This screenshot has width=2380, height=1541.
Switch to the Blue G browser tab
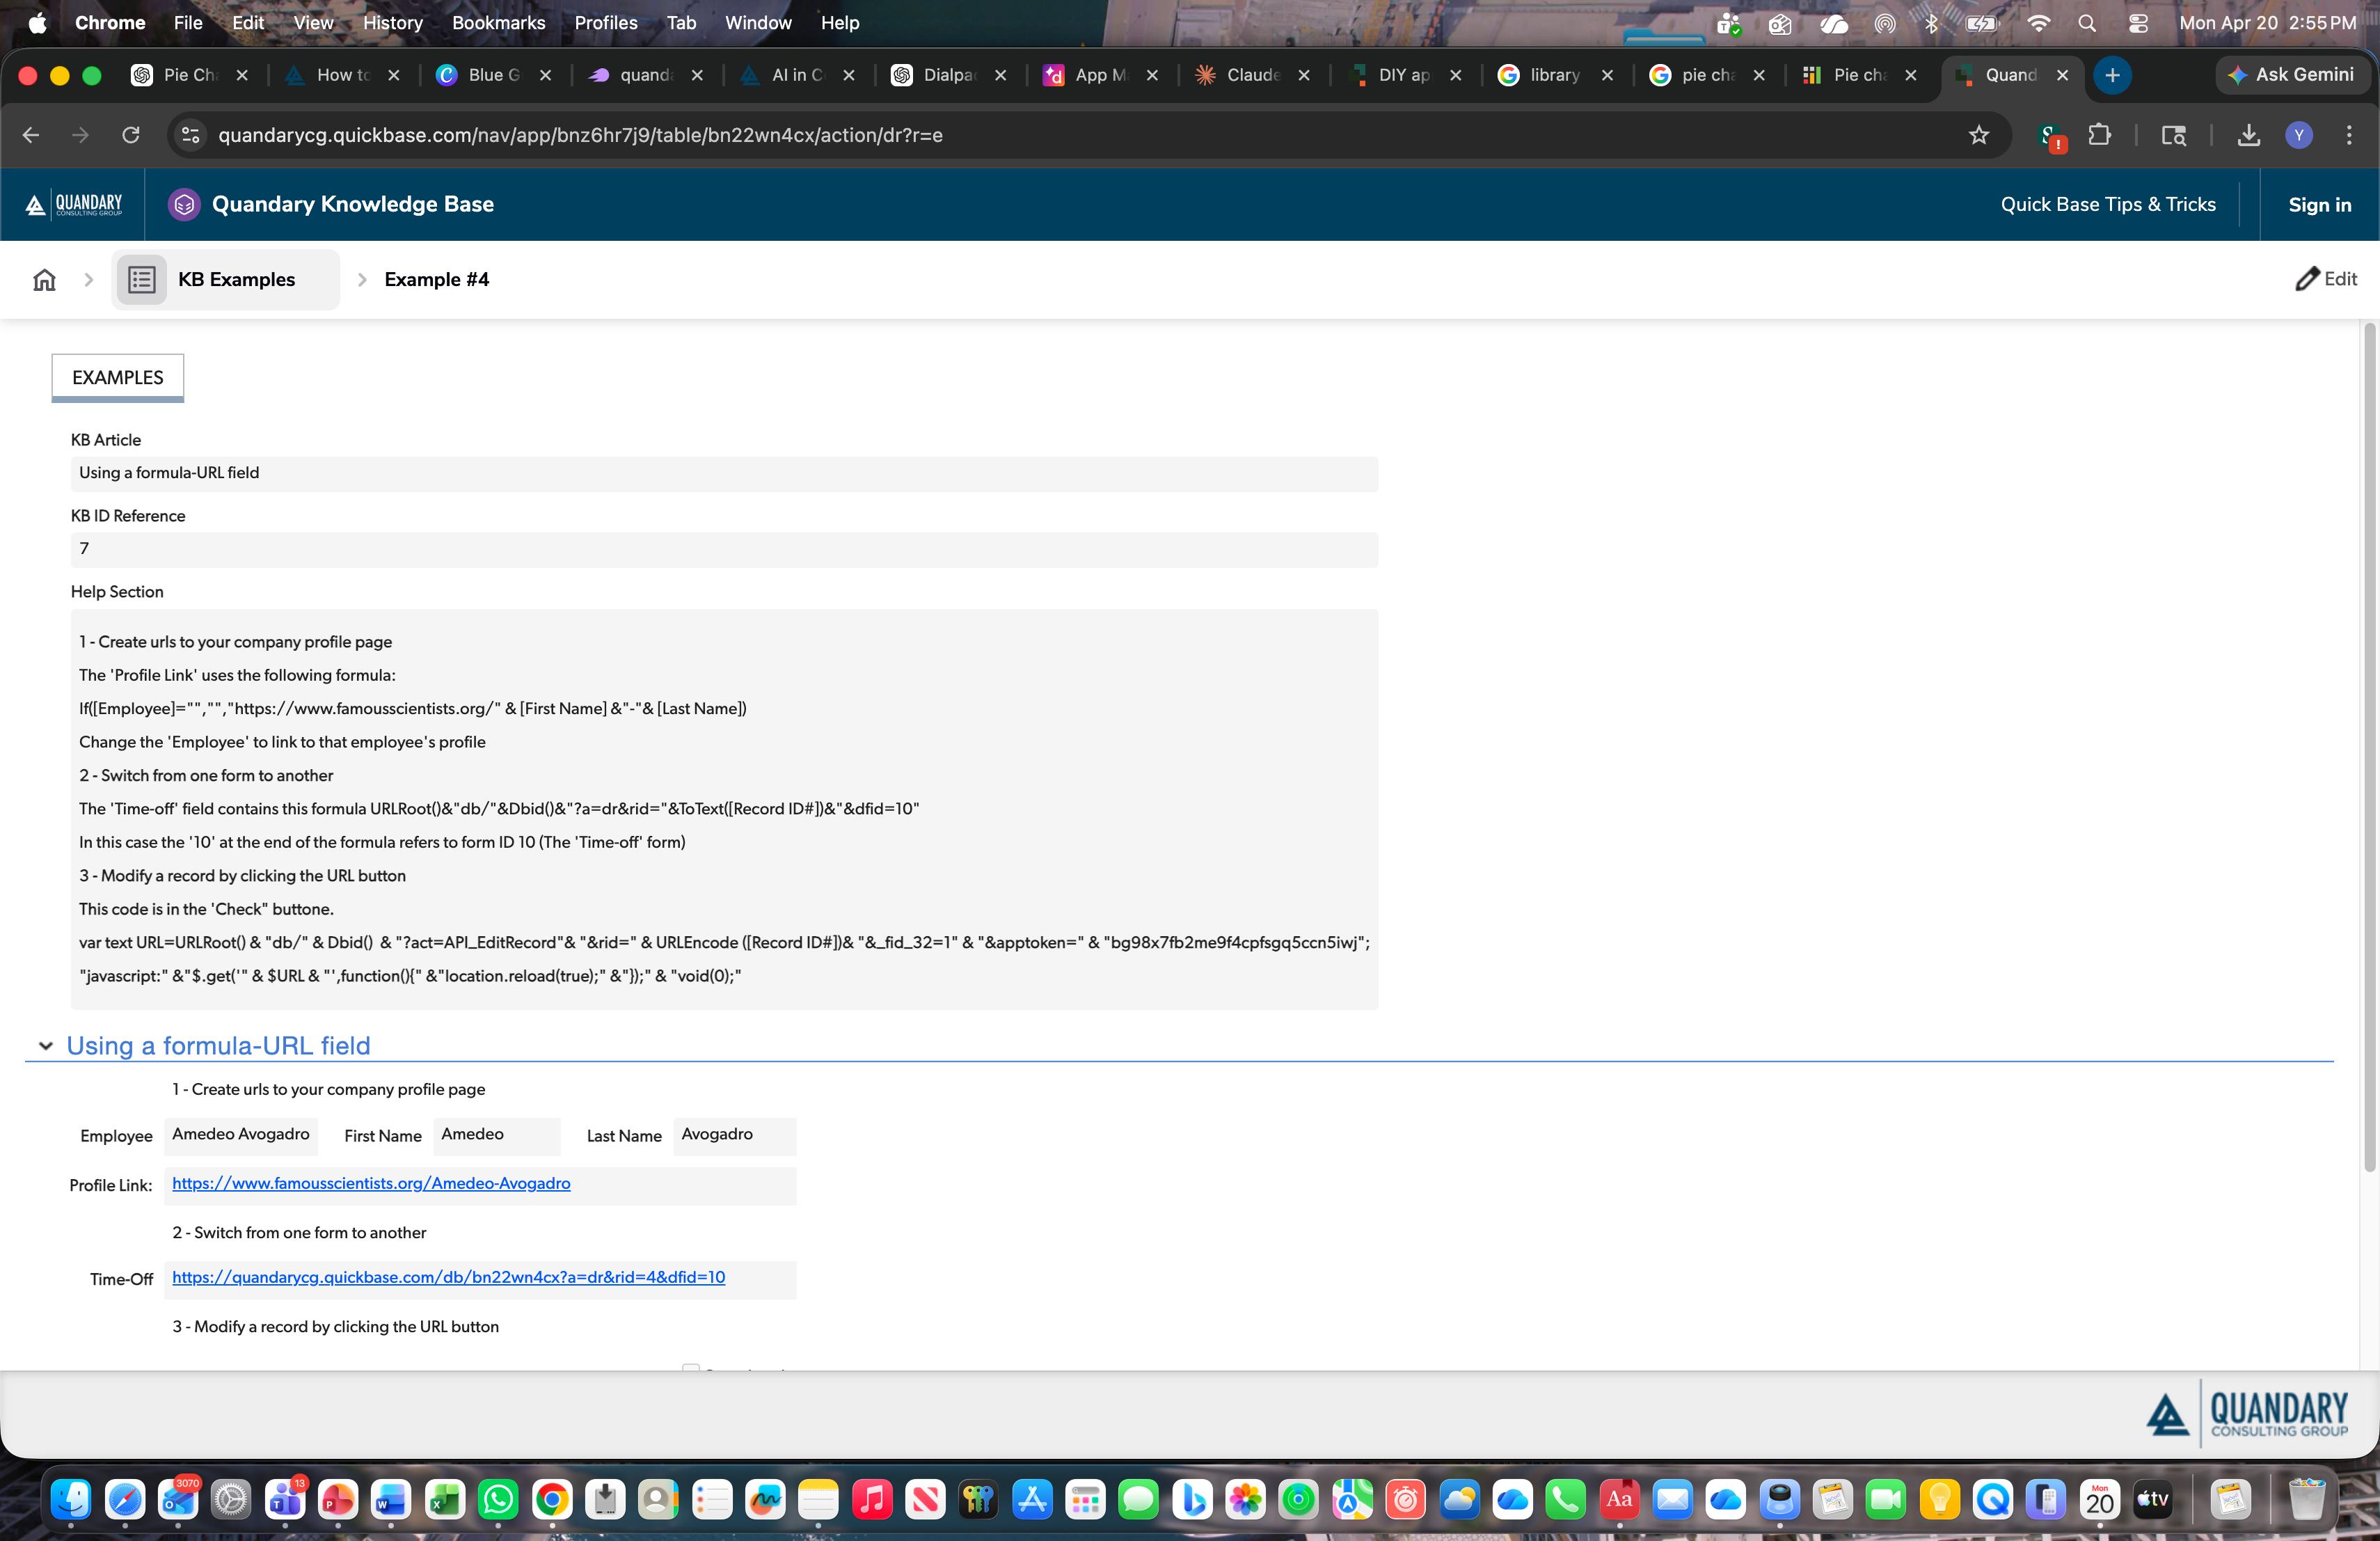tap(494, 75)
